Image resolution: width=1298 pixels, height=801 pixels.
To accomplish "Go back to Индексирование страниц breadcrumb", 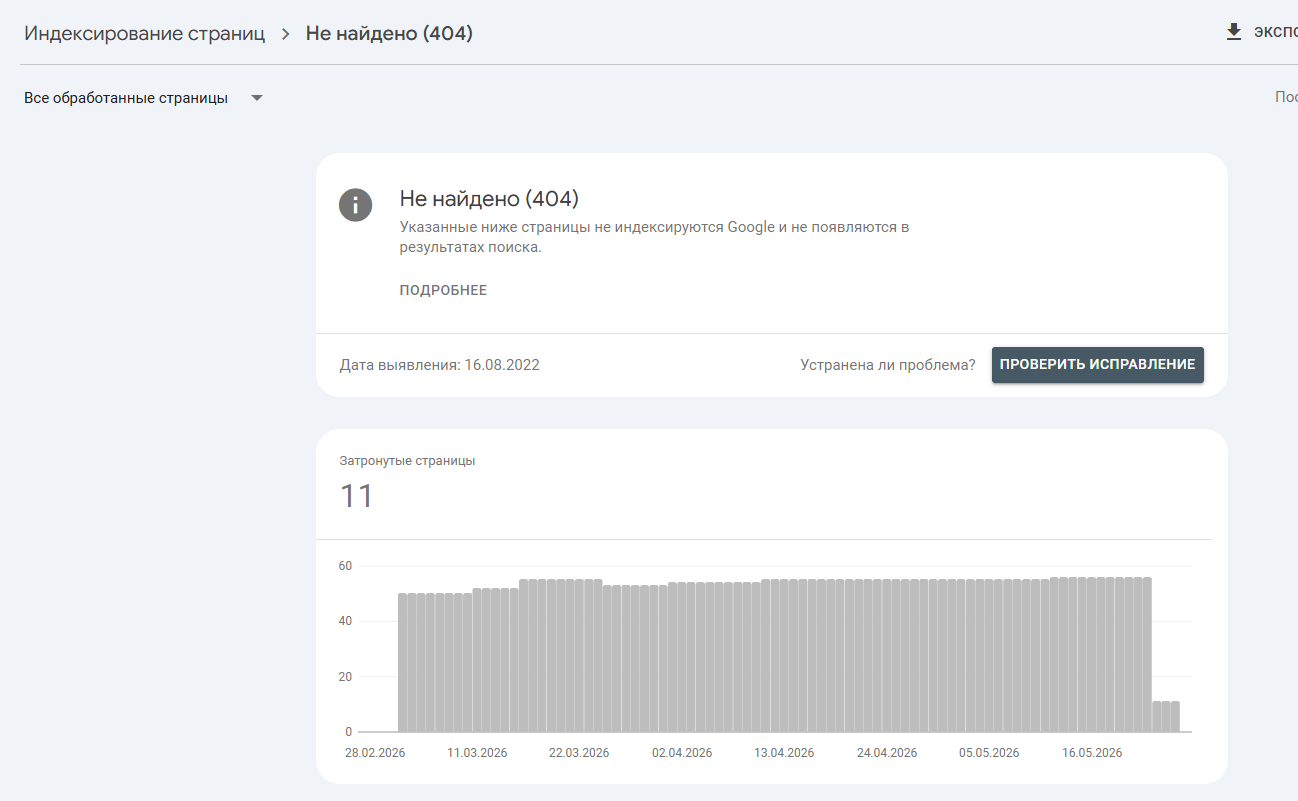I will tap(145, 33).
